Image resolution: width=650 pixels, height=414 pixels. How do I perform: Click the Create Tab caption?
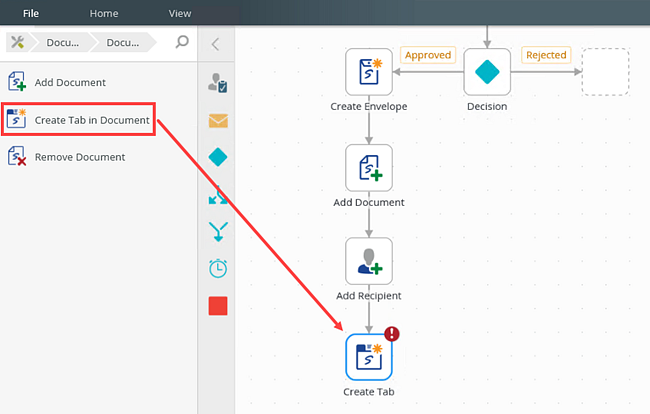(369, 392)
